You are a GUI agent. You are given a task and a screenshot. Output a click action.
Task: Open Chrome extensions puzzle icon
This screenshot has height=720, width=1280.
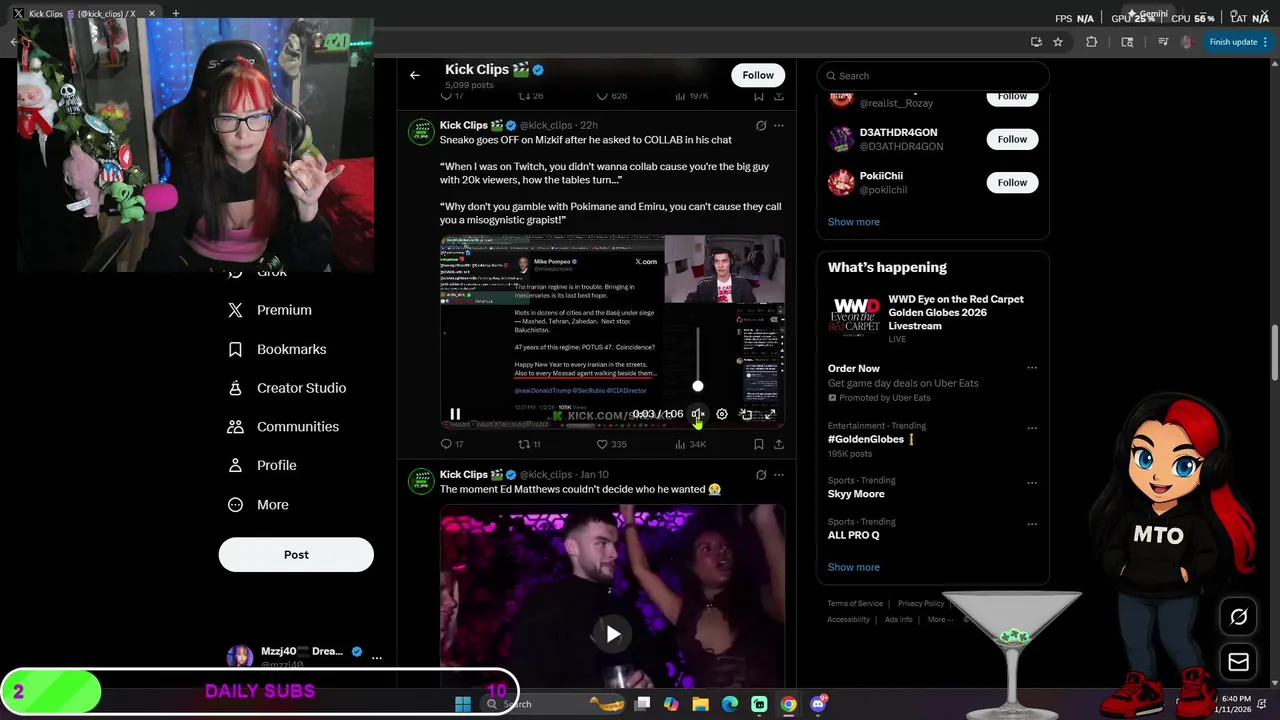[x=1091, y=42]
